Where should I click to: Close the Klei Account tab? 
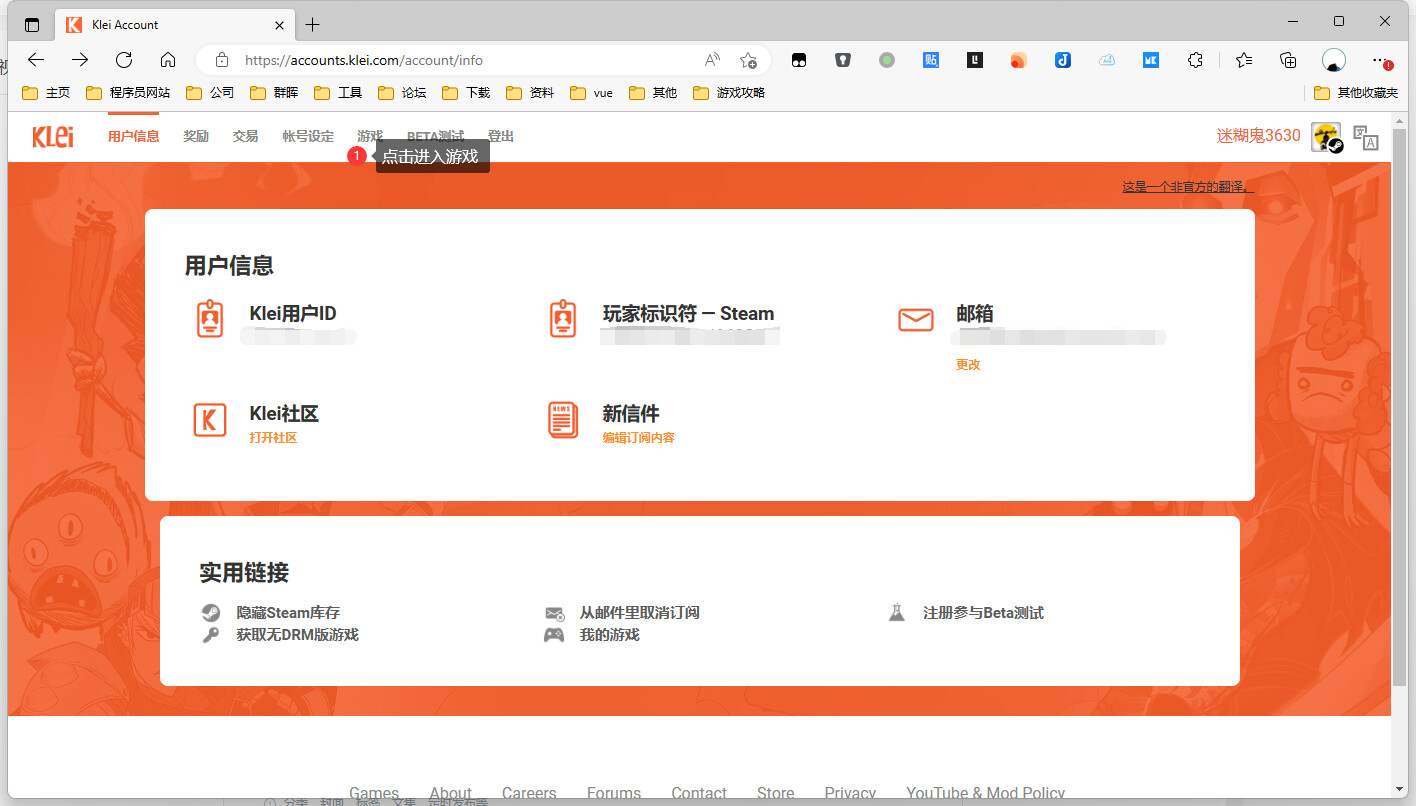point(280,24)
